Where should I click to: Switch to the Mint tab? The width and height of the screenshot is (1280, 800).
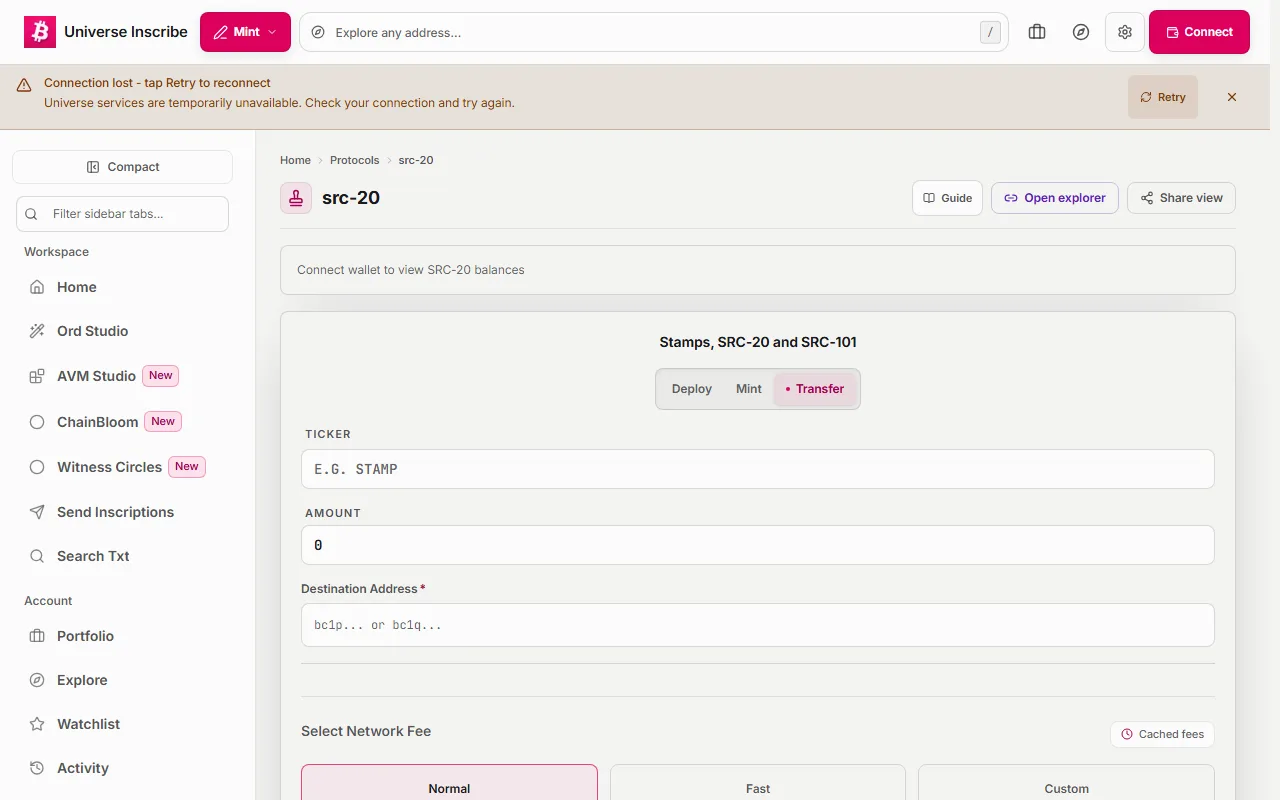(x=749, y=389)
